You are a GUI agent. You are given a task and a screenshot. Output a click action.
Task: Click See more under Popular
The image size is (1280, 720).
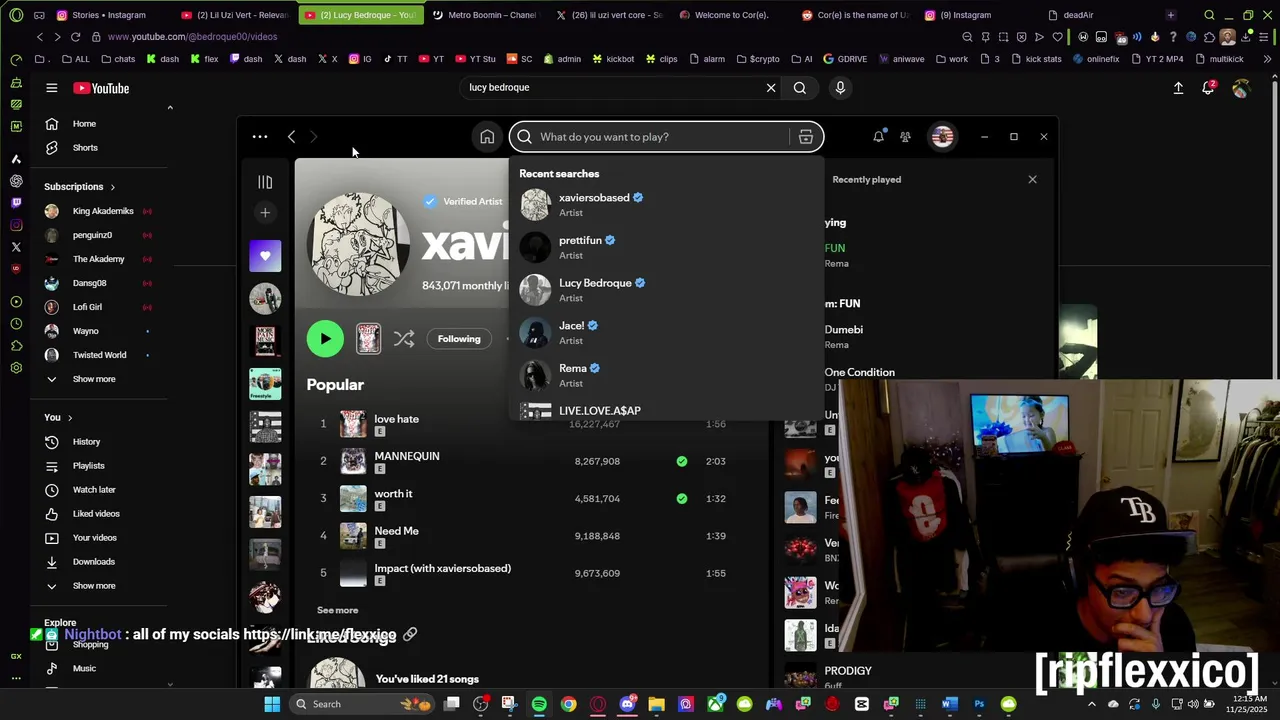(x=337, y=610)
